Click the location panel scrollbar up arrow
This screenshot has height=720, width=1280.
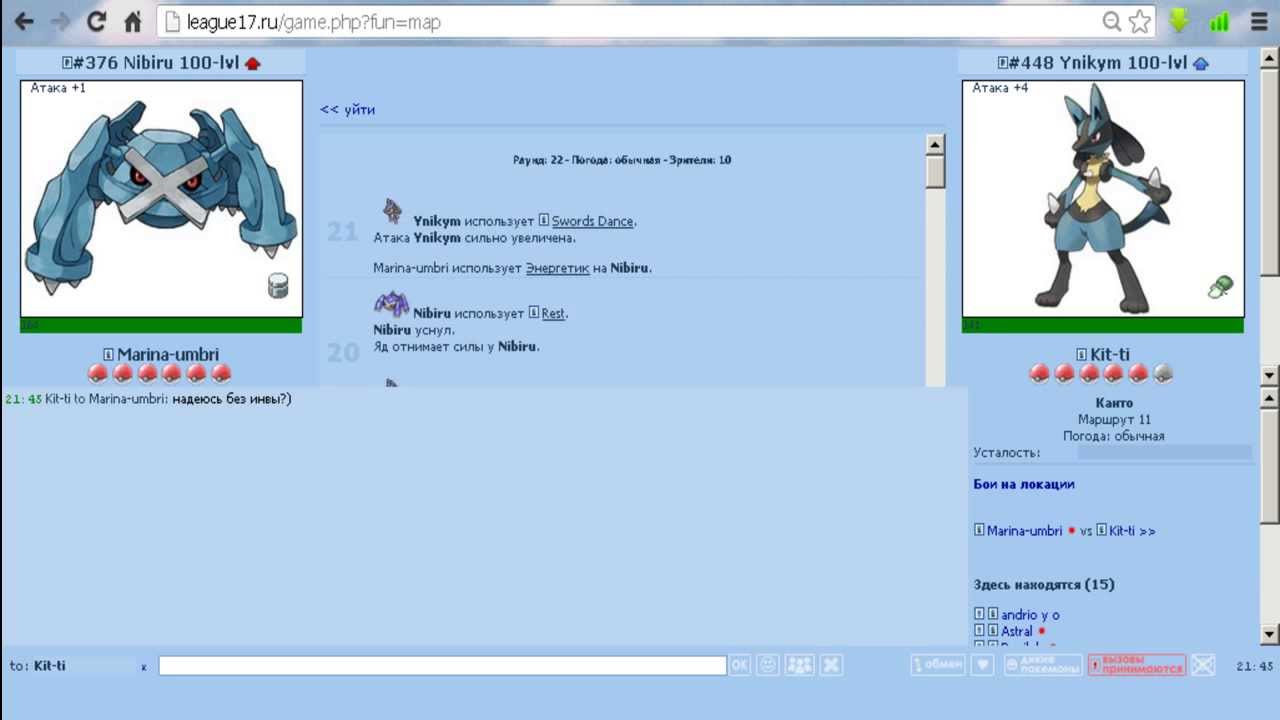click(1270, 397)
